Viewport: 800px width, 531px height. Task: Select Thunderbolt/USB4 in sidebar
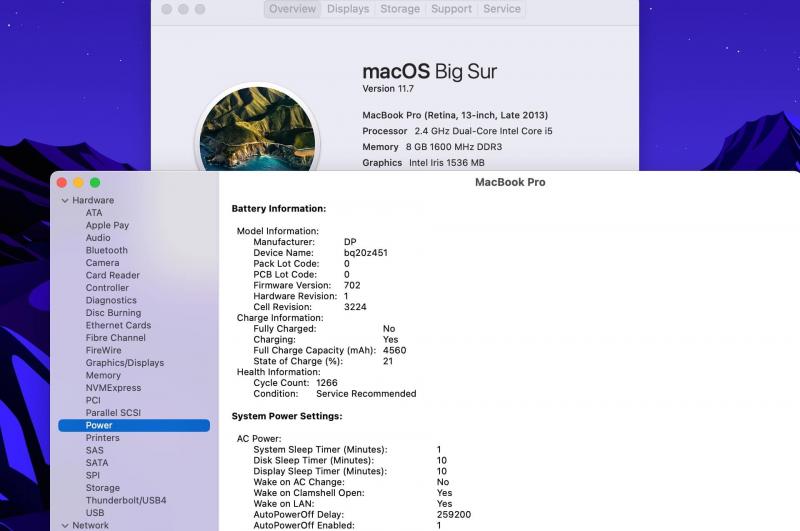pyautogui.click(x=126, y=500)
